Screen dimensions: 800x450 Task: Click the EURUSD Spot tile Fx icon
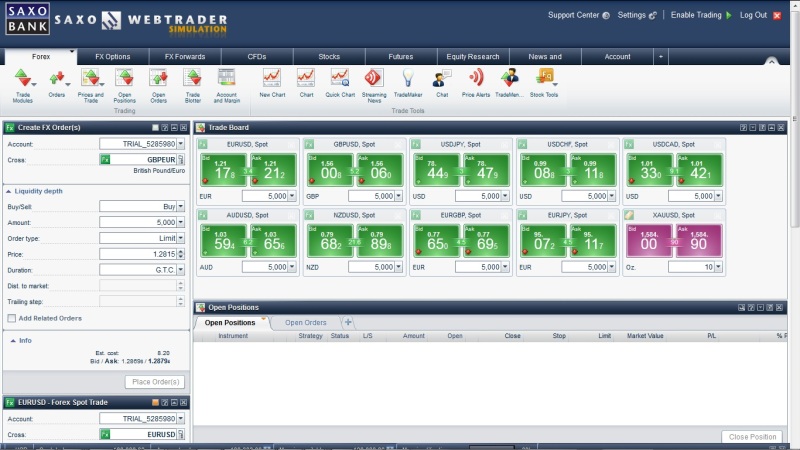point(203,144)
